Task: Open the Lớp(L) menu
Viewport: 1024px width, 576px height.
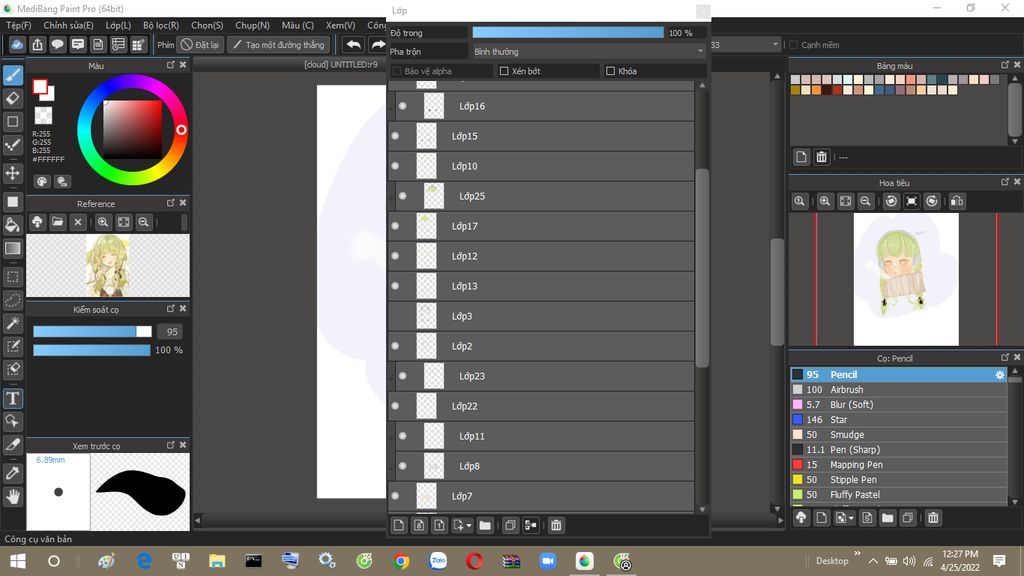Action: click(x=118, y=25)
